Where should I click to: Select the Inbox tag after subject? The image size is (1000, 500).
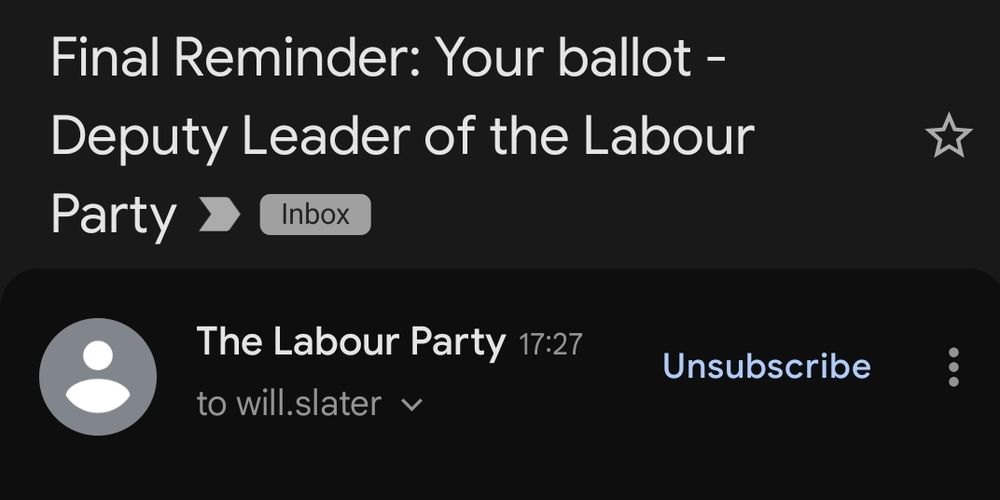tap(315, 214)
